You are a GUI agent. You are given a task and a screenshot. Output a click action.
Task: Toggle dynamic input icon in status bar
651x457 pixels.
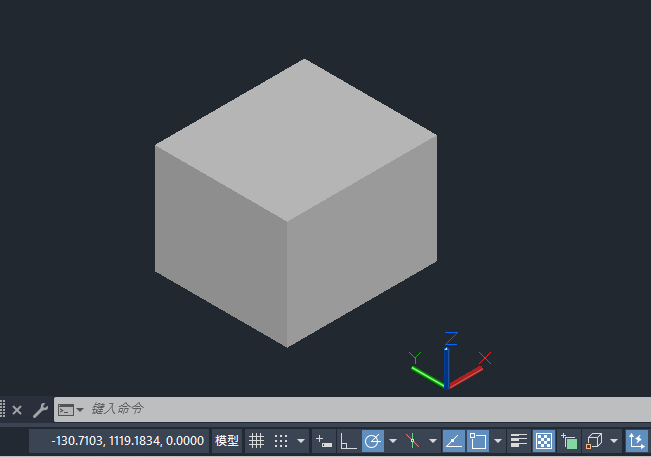(324, 441)
